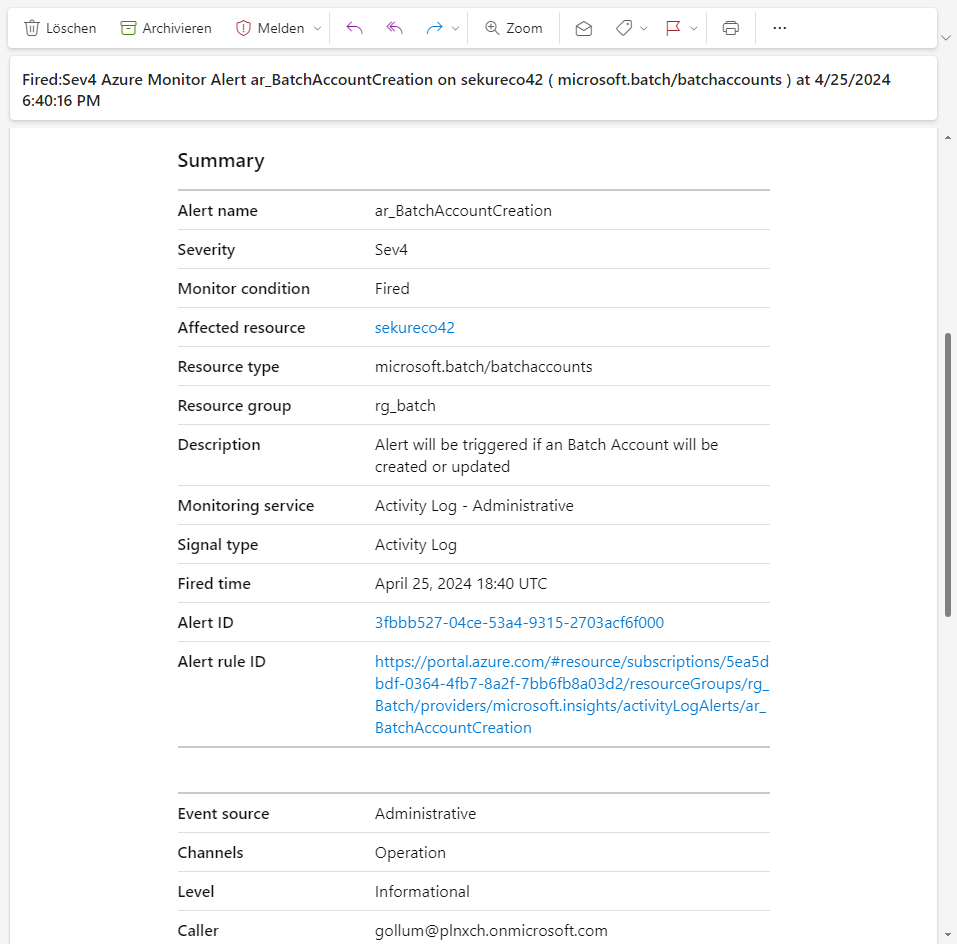Expand the Melden dropdown arrow
The image size is (957, 944).
pos(318,28)
